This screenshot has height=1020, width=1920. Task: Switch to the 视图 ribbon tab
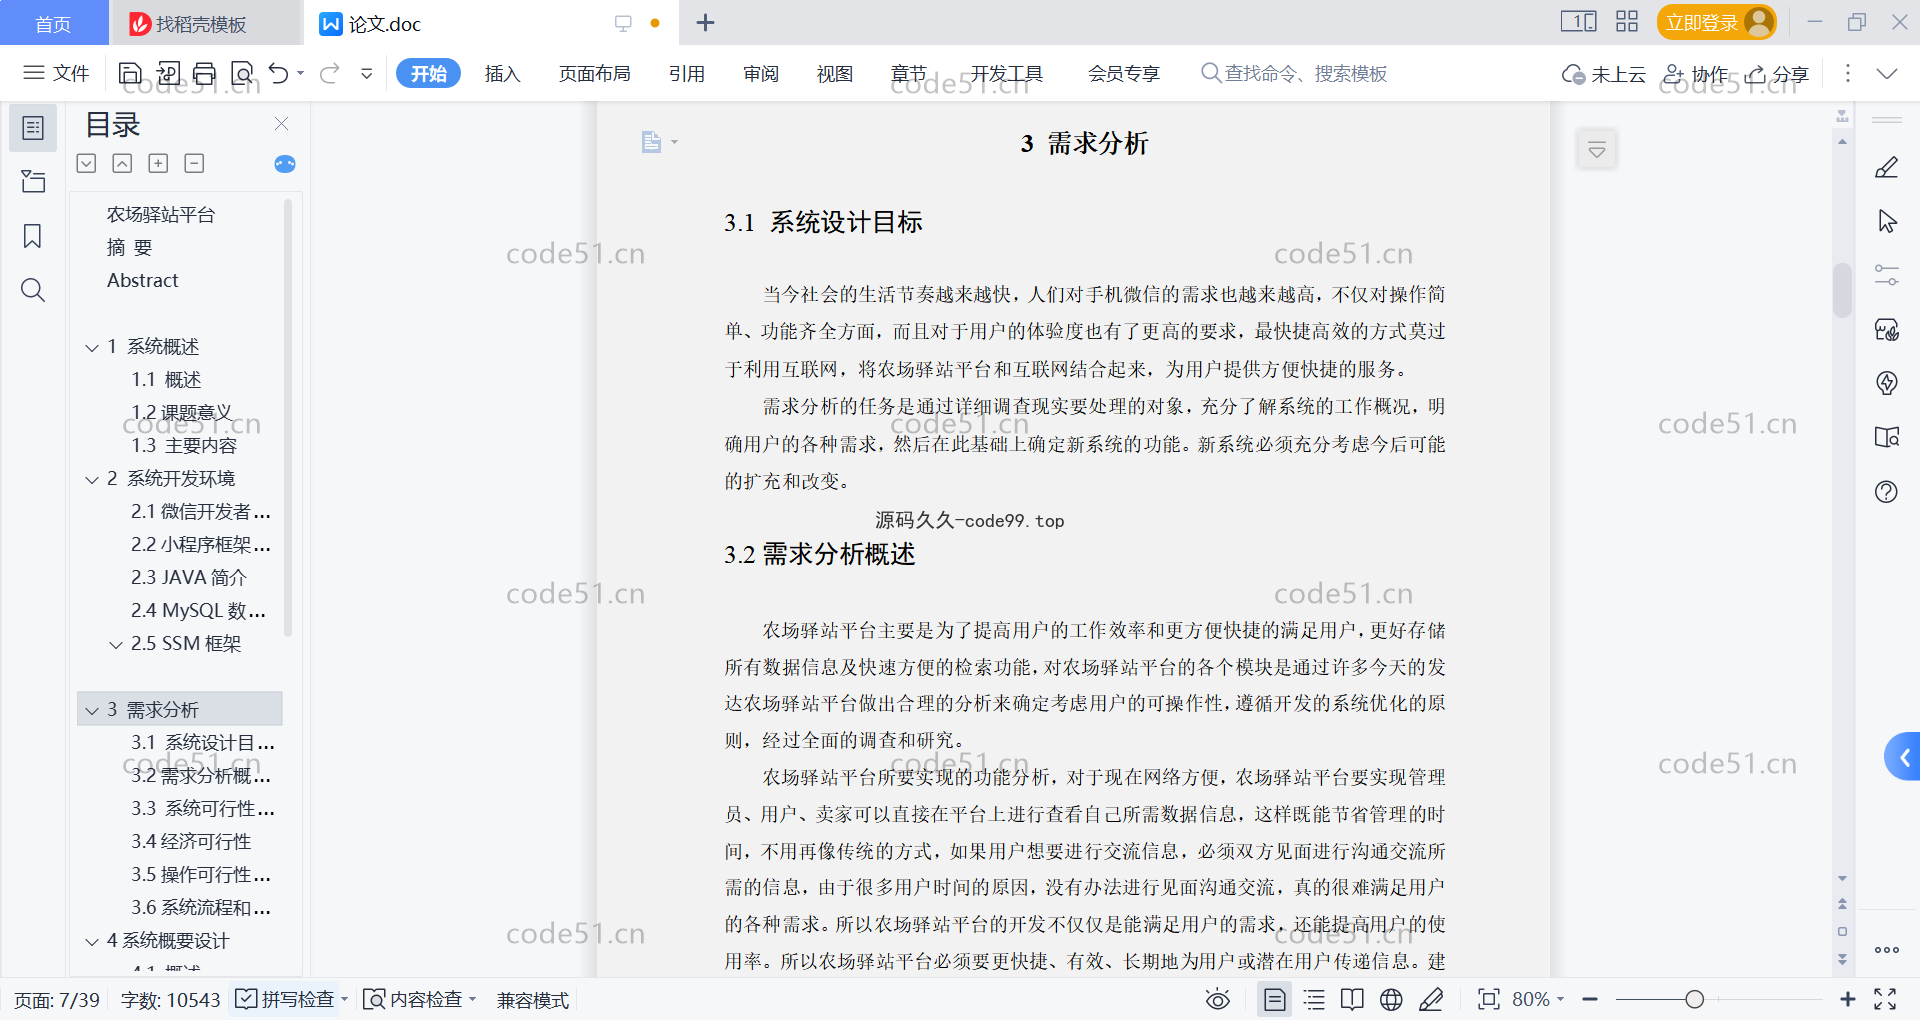(834, 73)
